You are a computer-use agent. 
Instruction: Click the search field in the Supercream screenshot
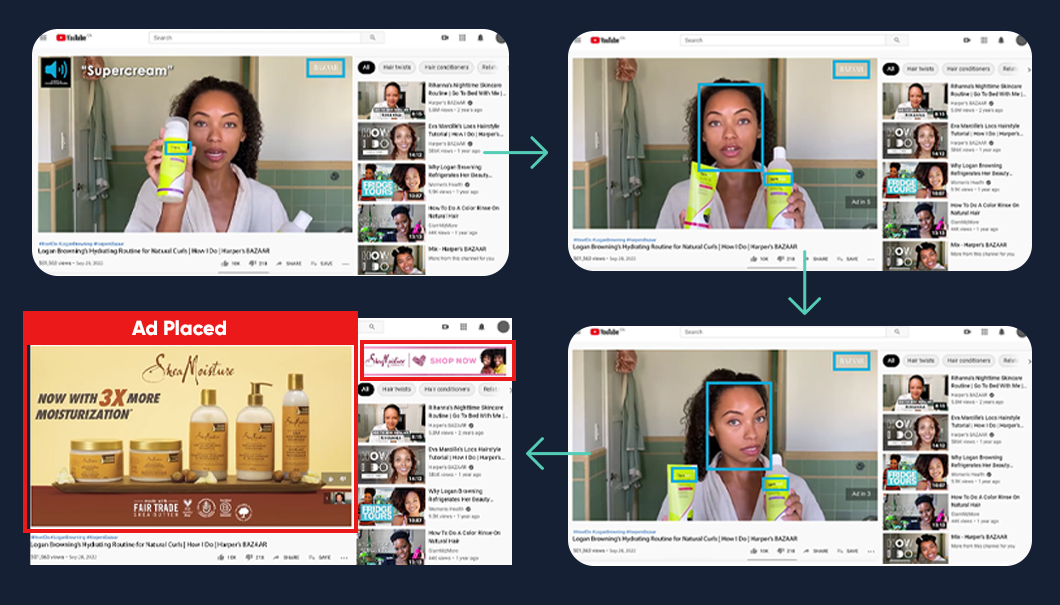[256, 38]
